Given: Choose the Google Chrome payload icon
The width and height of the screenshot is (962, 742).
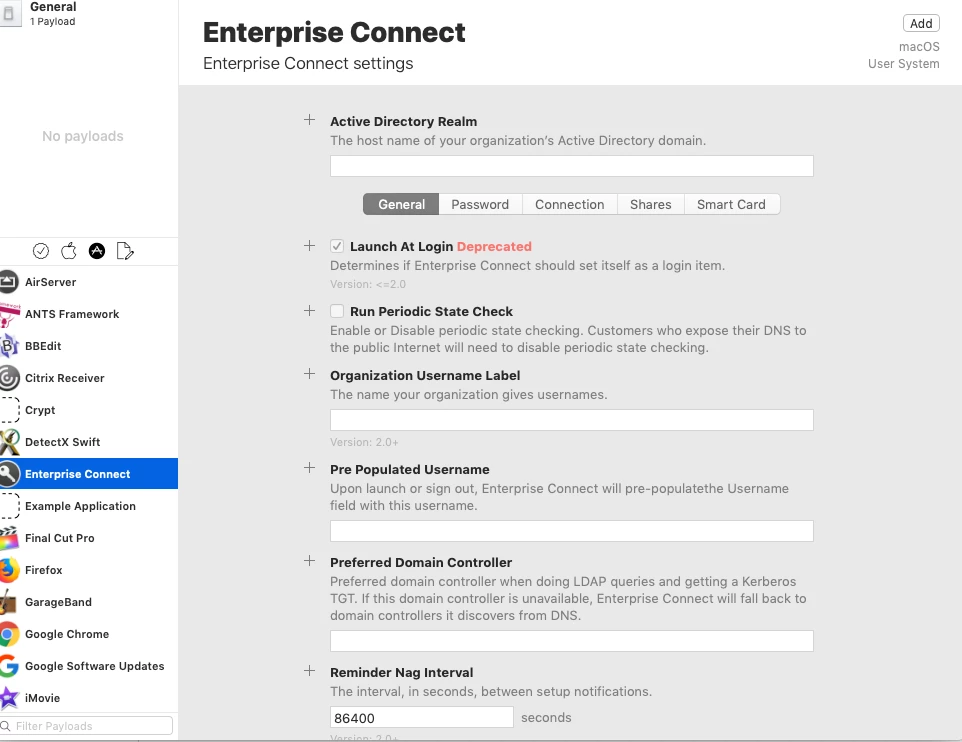Looking at the screenshot, I should [x=10, y=634].
